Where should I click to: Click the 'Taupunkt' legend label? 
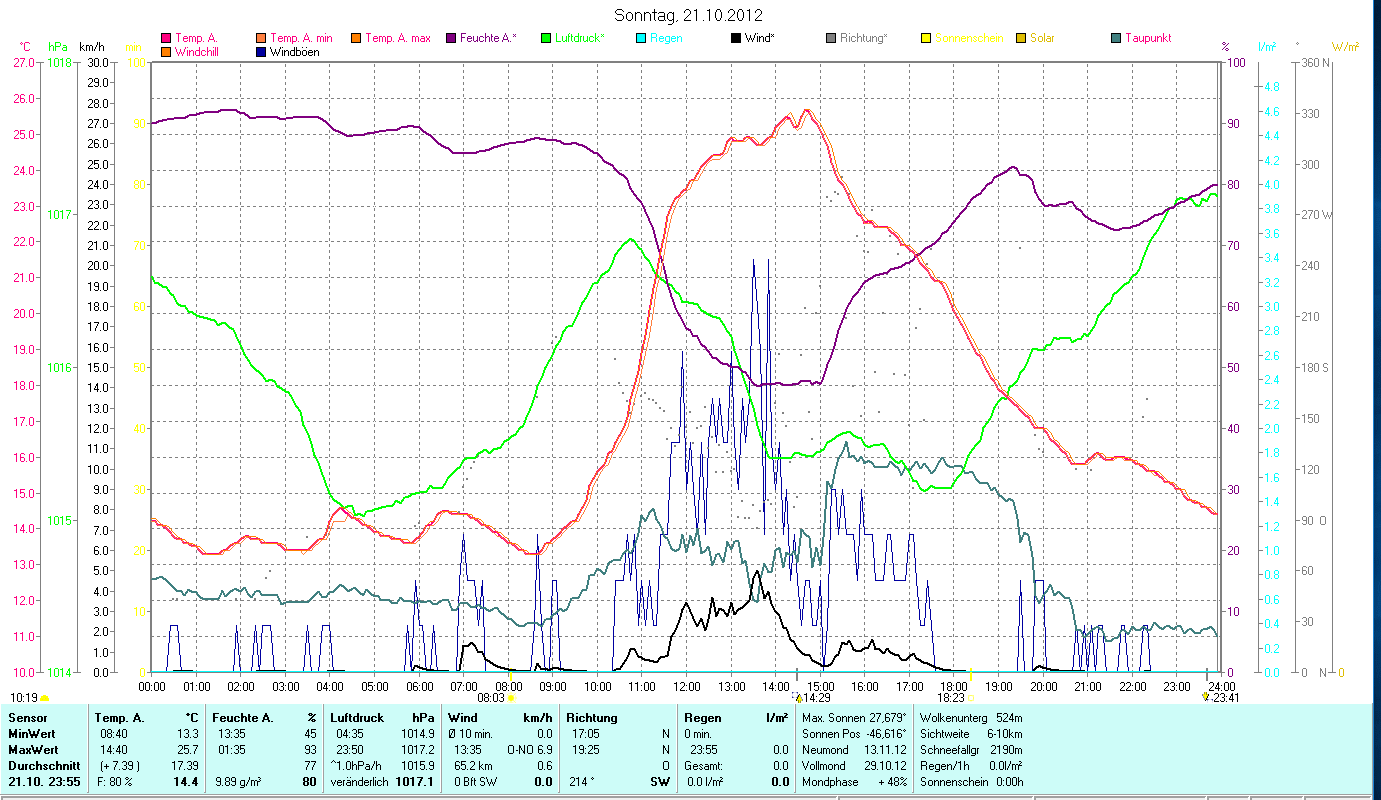coord(1148,38)
